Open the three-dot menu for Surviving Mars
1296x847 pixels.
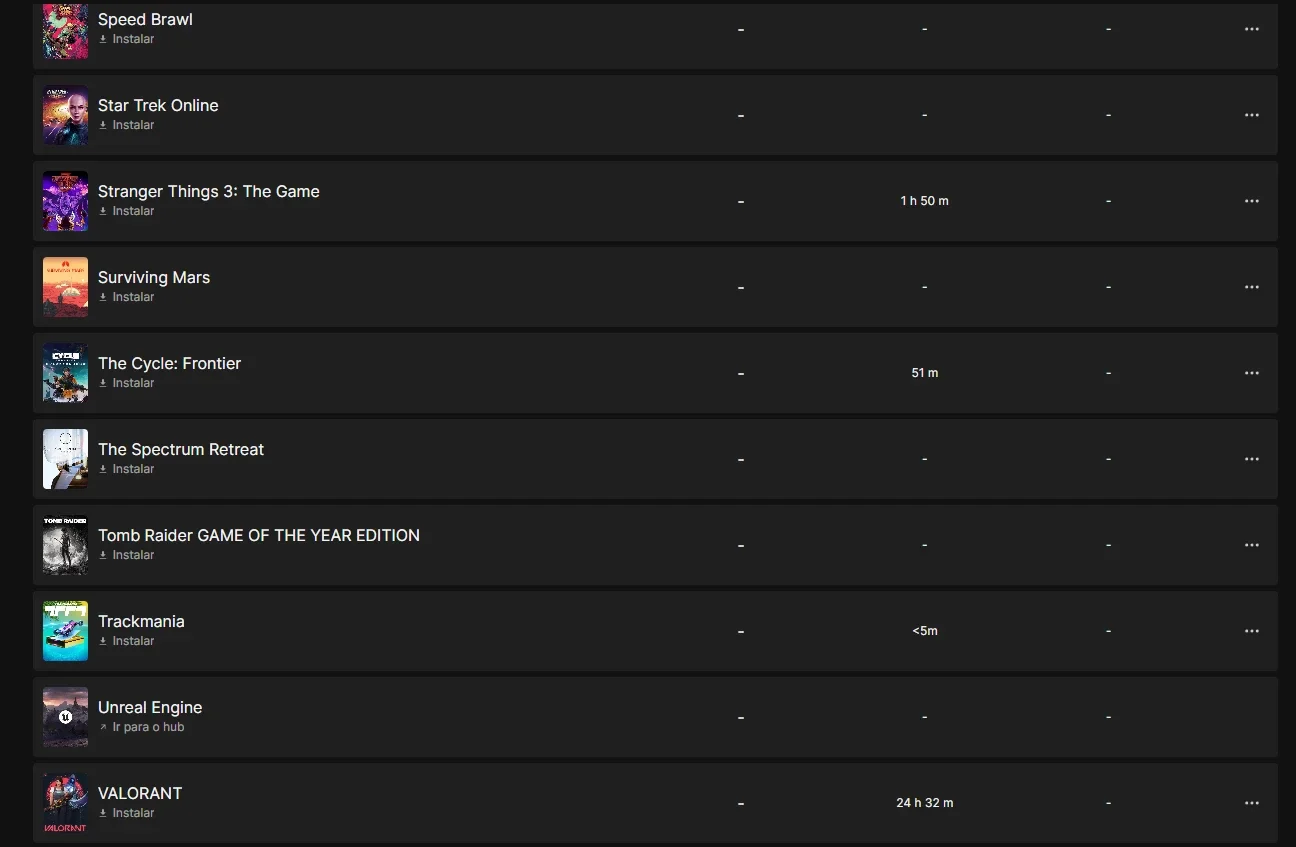tap(1251, 287)
